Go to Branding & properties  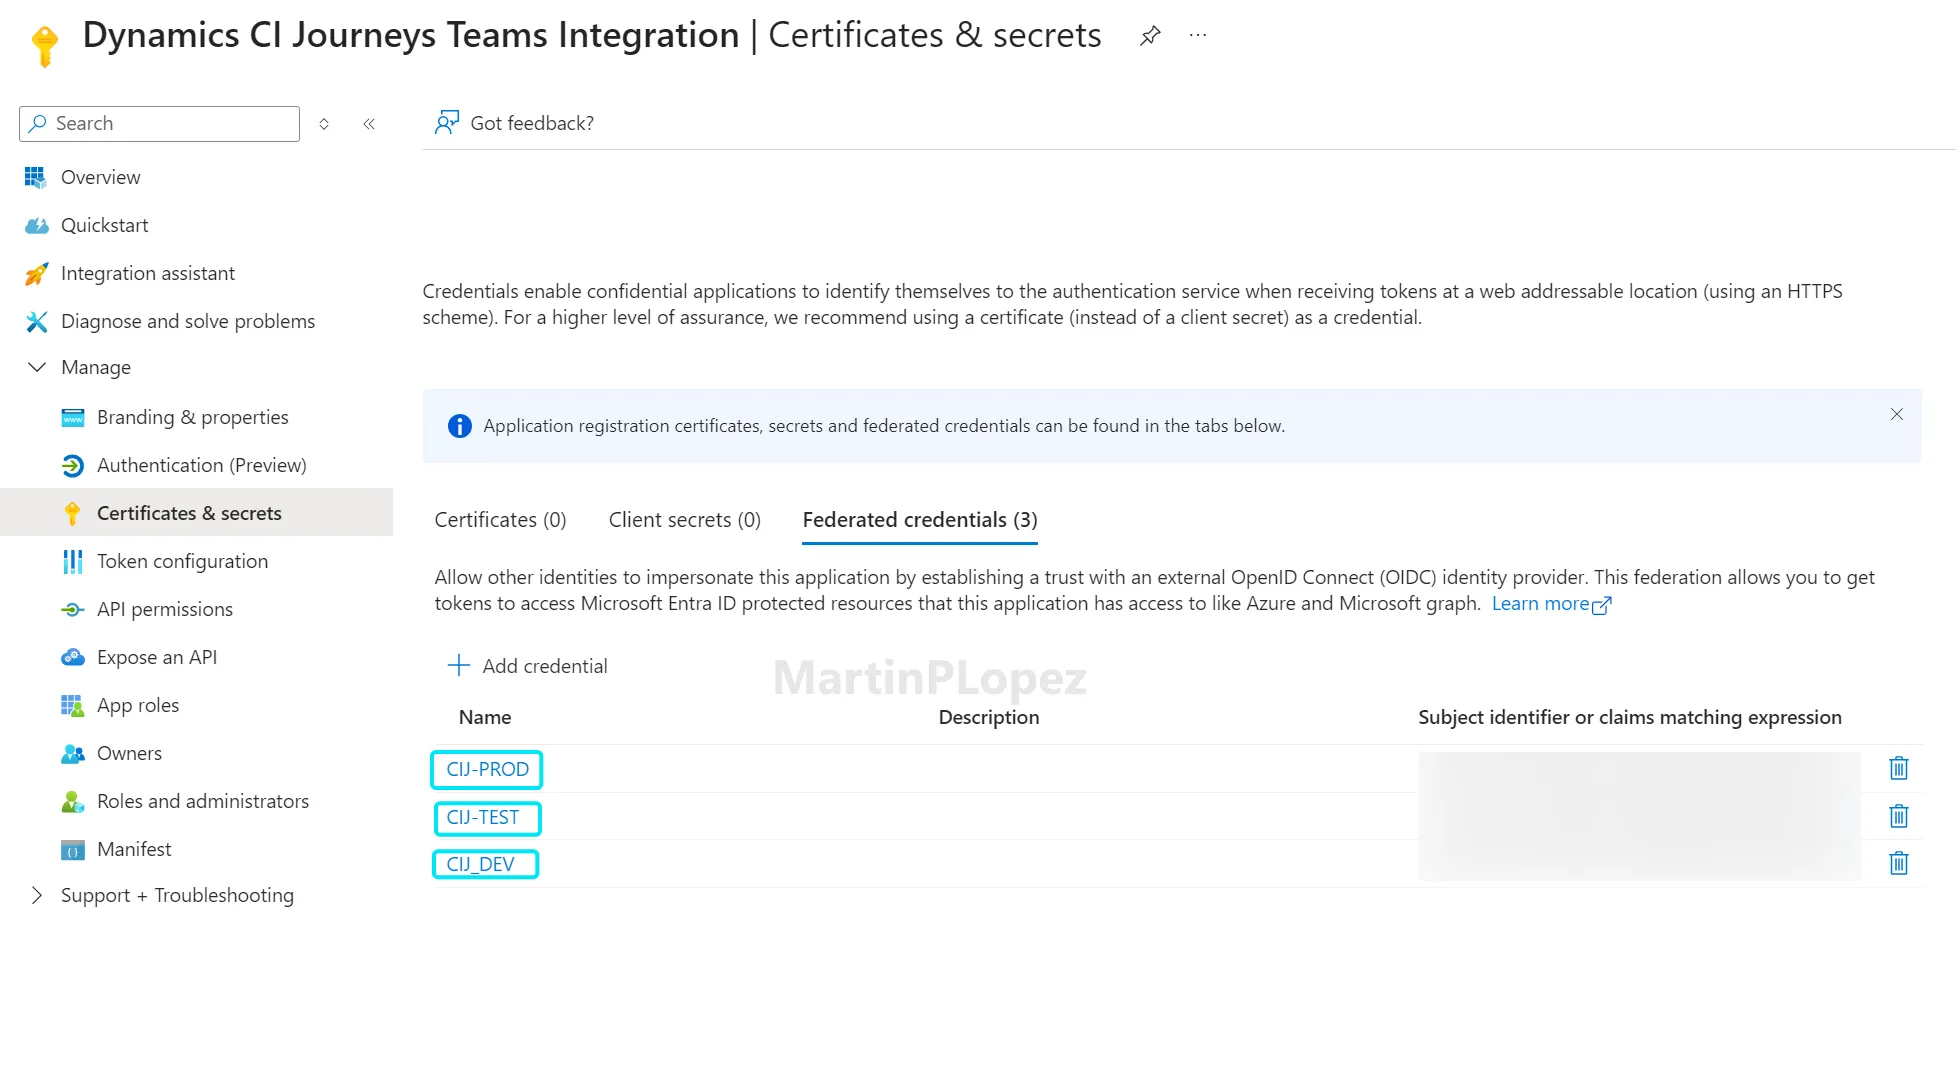[x=193, y=418]
